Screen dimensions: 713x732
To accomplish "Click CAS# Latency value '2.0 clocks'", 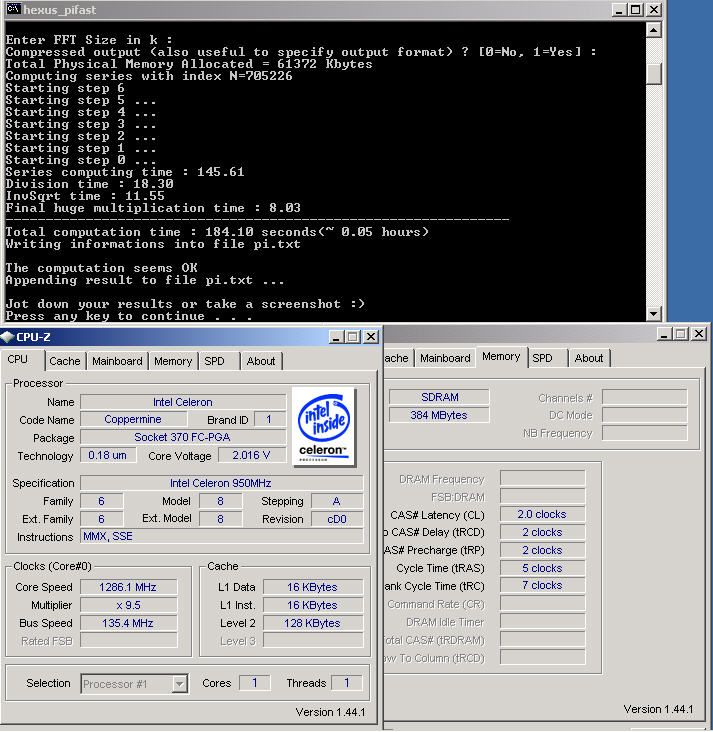I will (542, 514).
